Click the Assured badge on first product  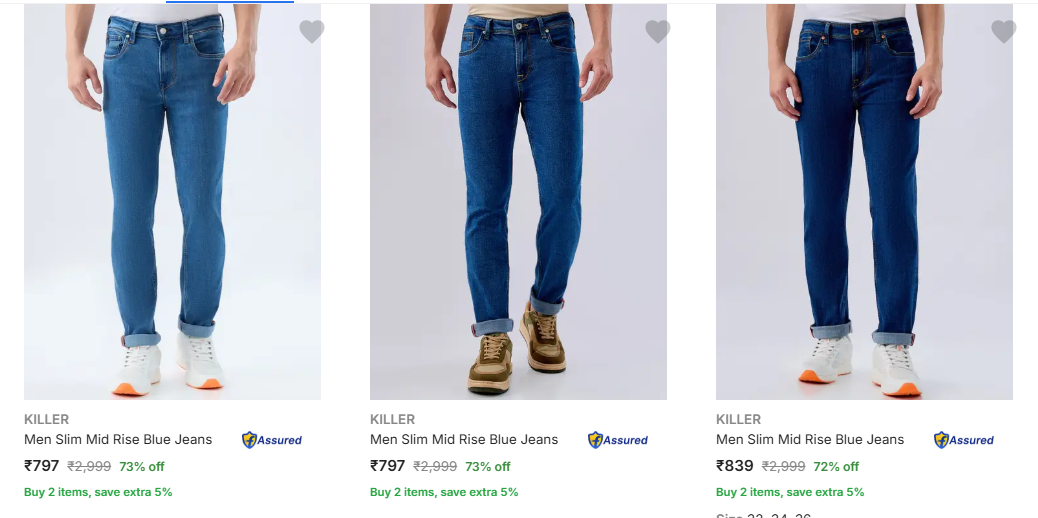click(x=272, y=440)
